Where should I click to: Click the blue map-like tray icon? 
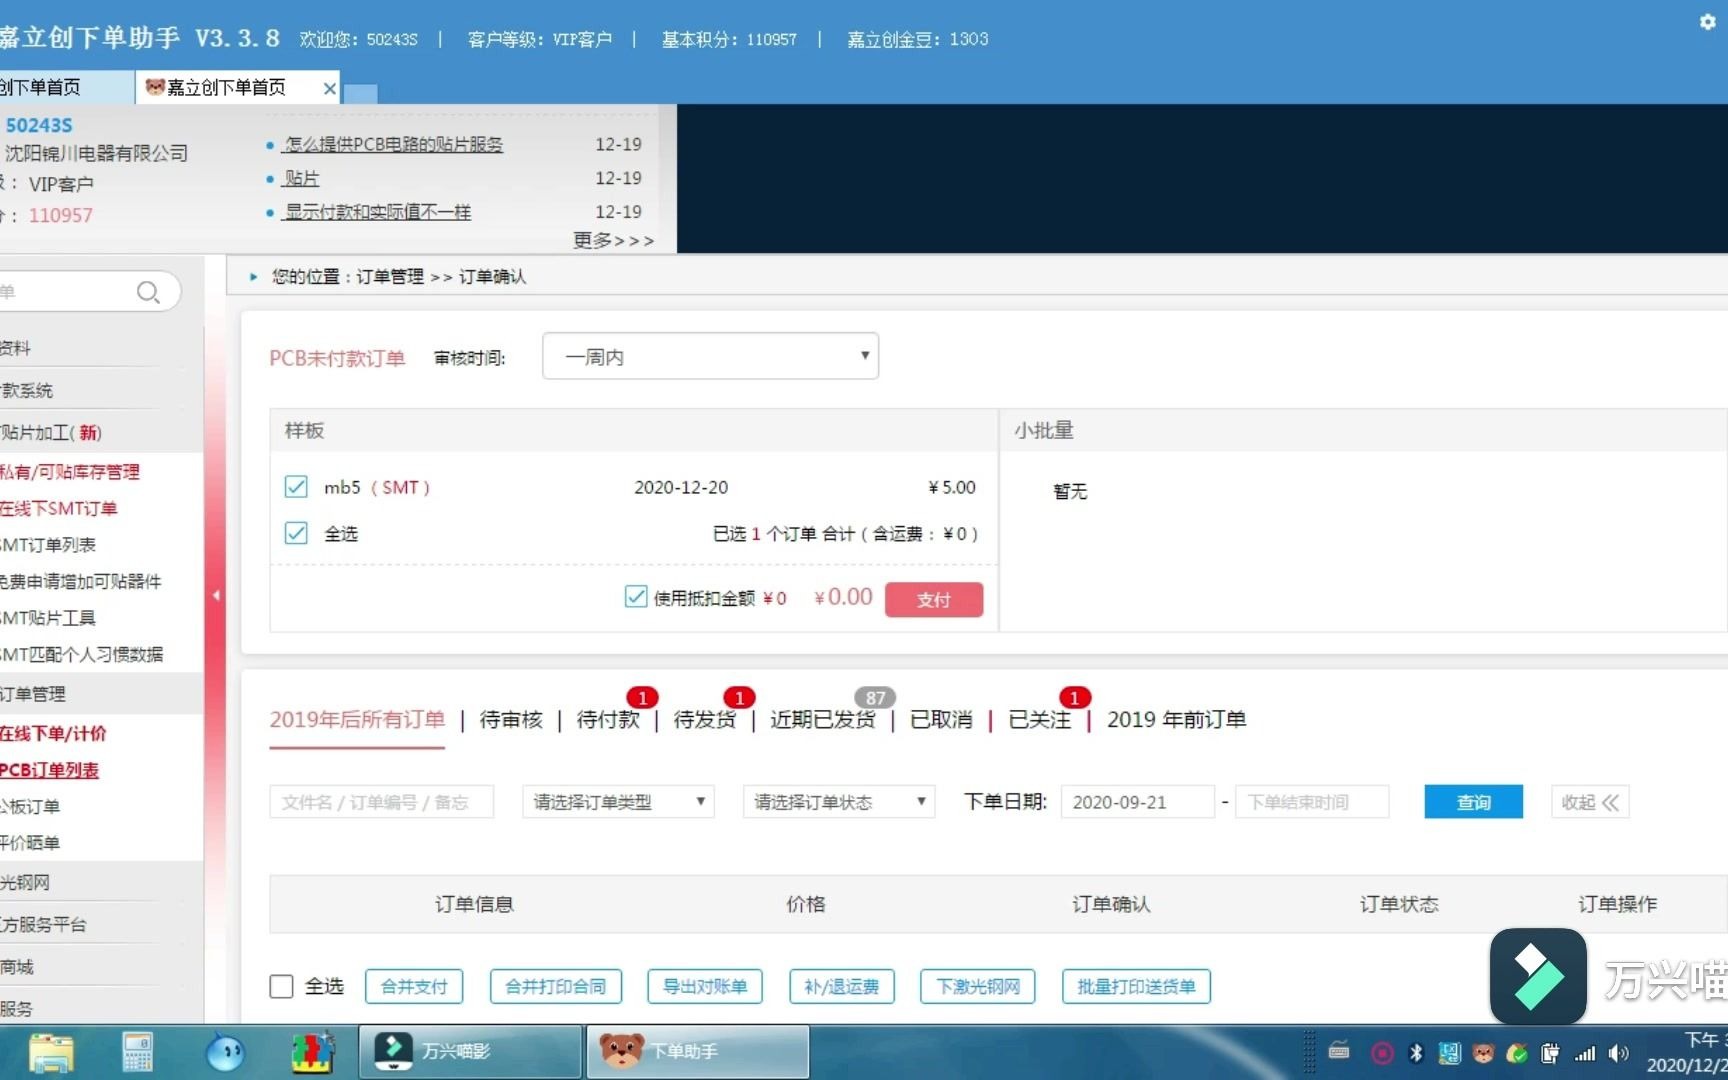click(1450, 1052)
